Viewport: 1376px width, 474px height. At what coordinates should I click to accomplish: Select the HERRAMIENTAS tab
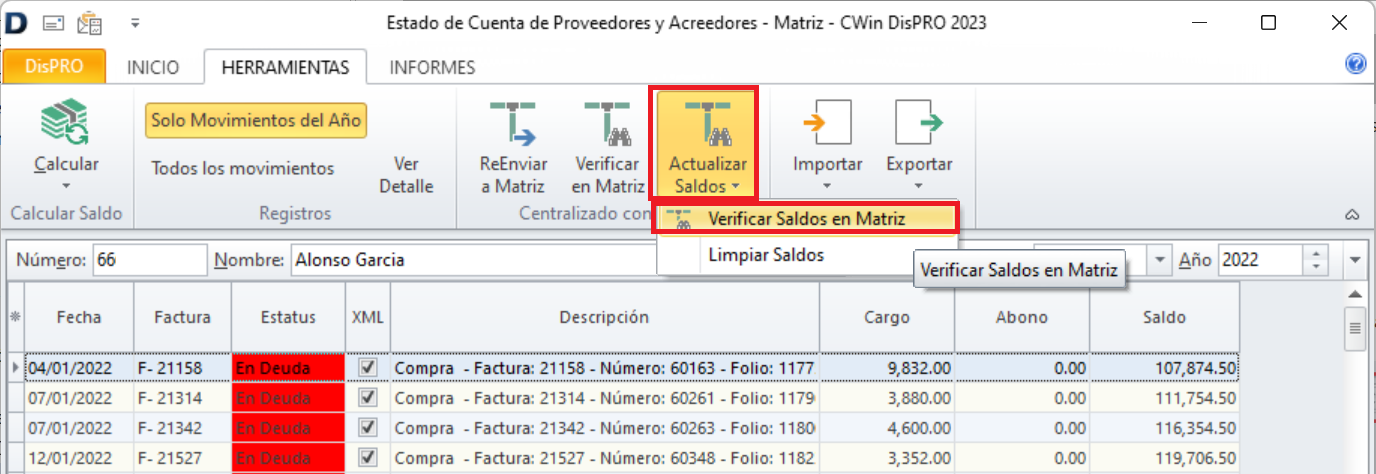285,68
